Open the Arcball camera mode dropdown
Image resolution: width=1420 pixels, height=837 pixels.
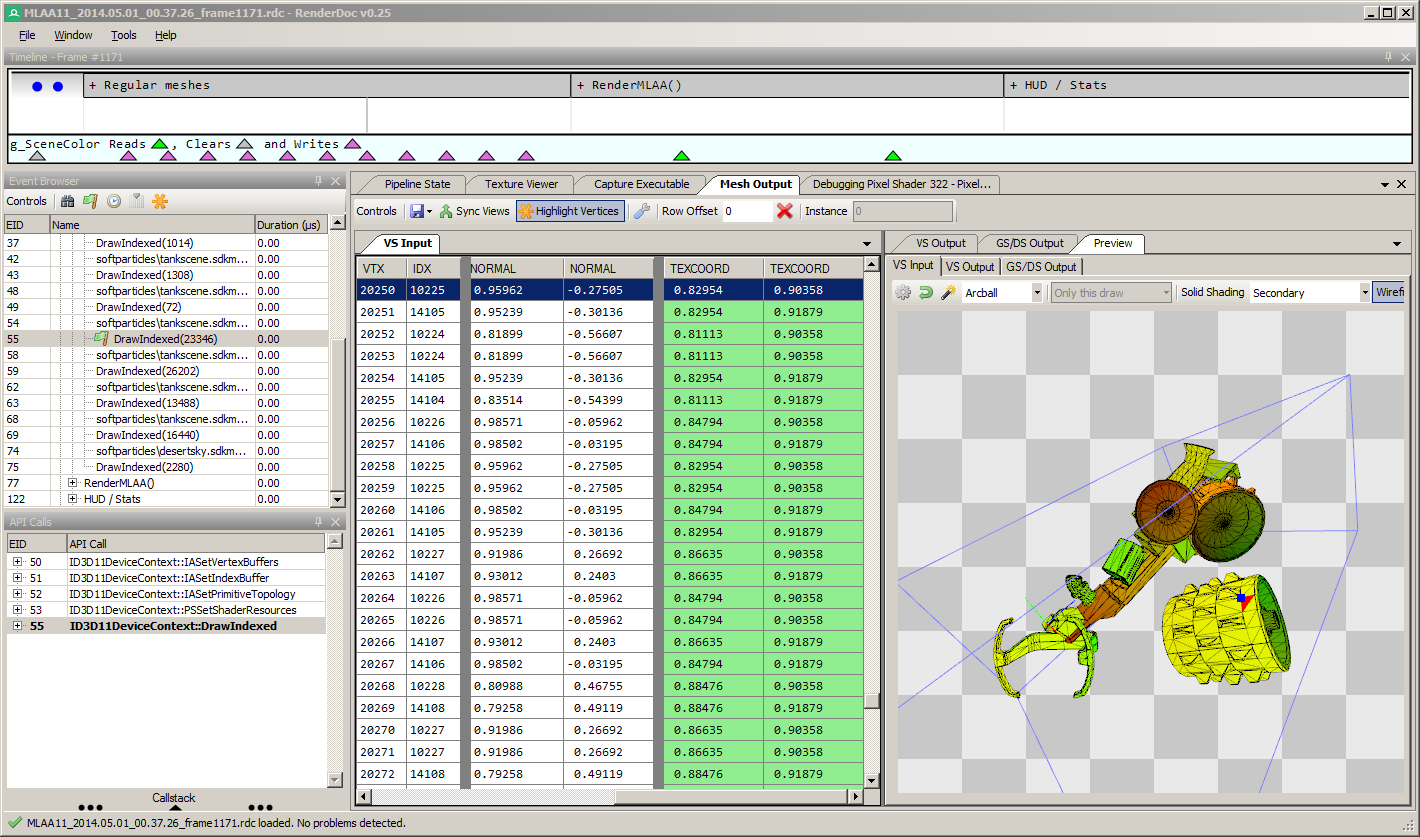point(1036,293)
